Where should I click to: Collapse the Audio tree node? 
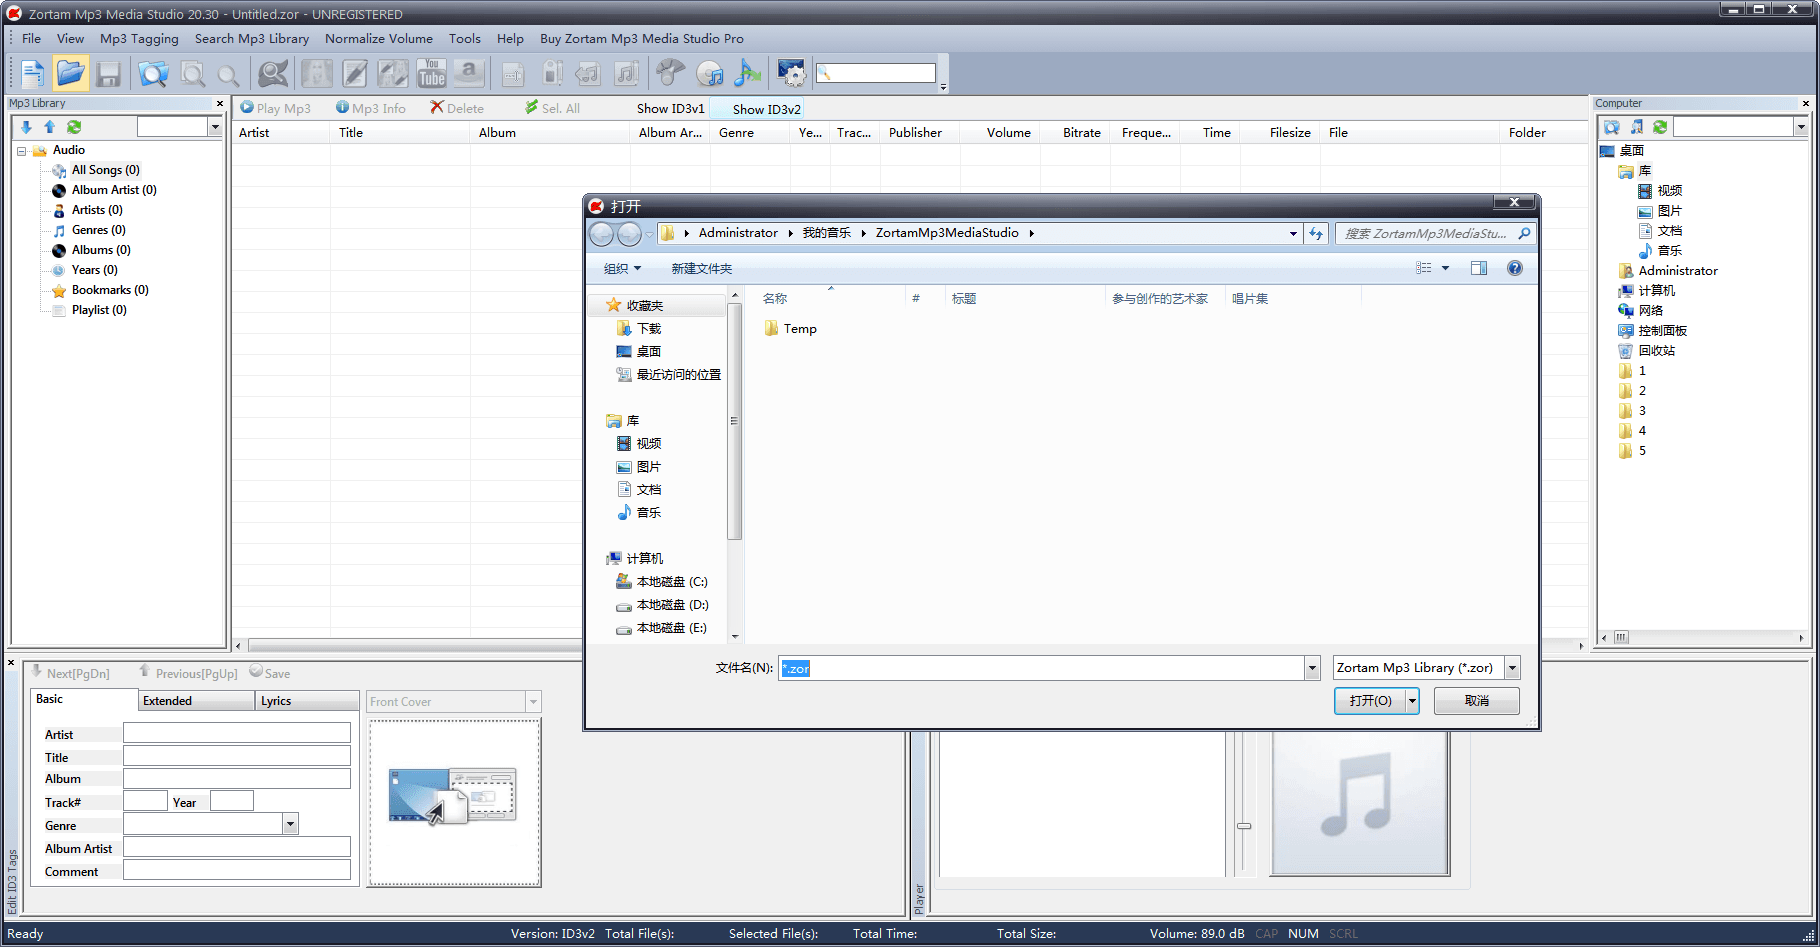click(x=21, y=151)
